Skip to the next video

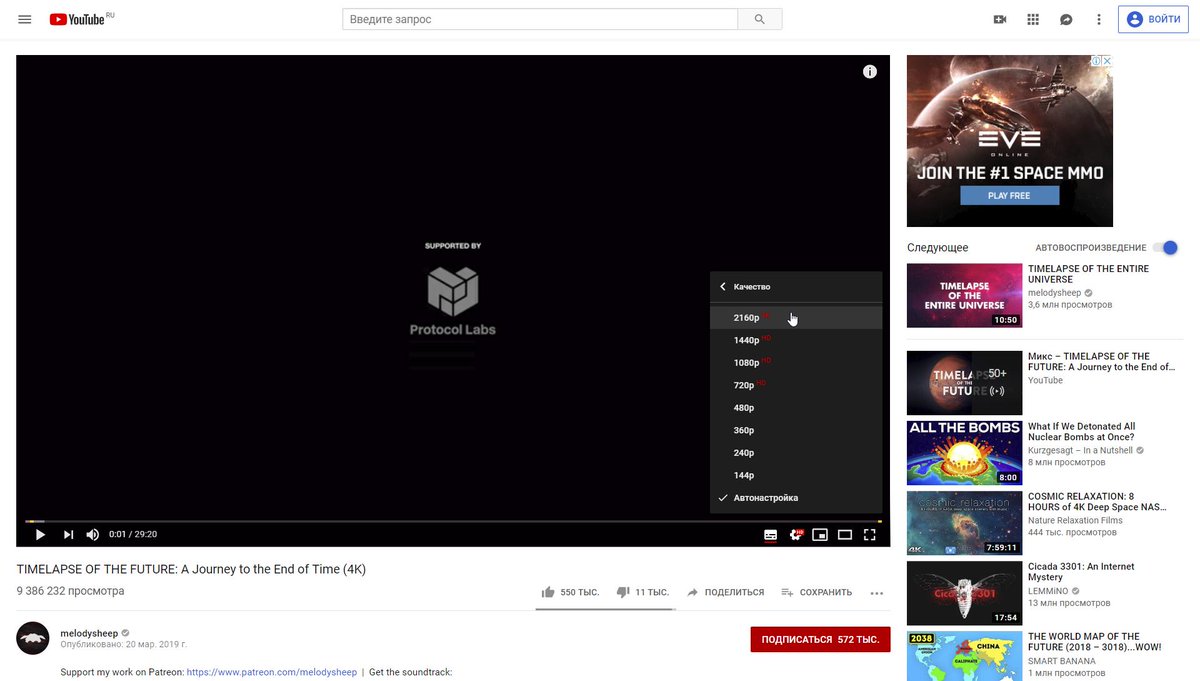[68, 534]
